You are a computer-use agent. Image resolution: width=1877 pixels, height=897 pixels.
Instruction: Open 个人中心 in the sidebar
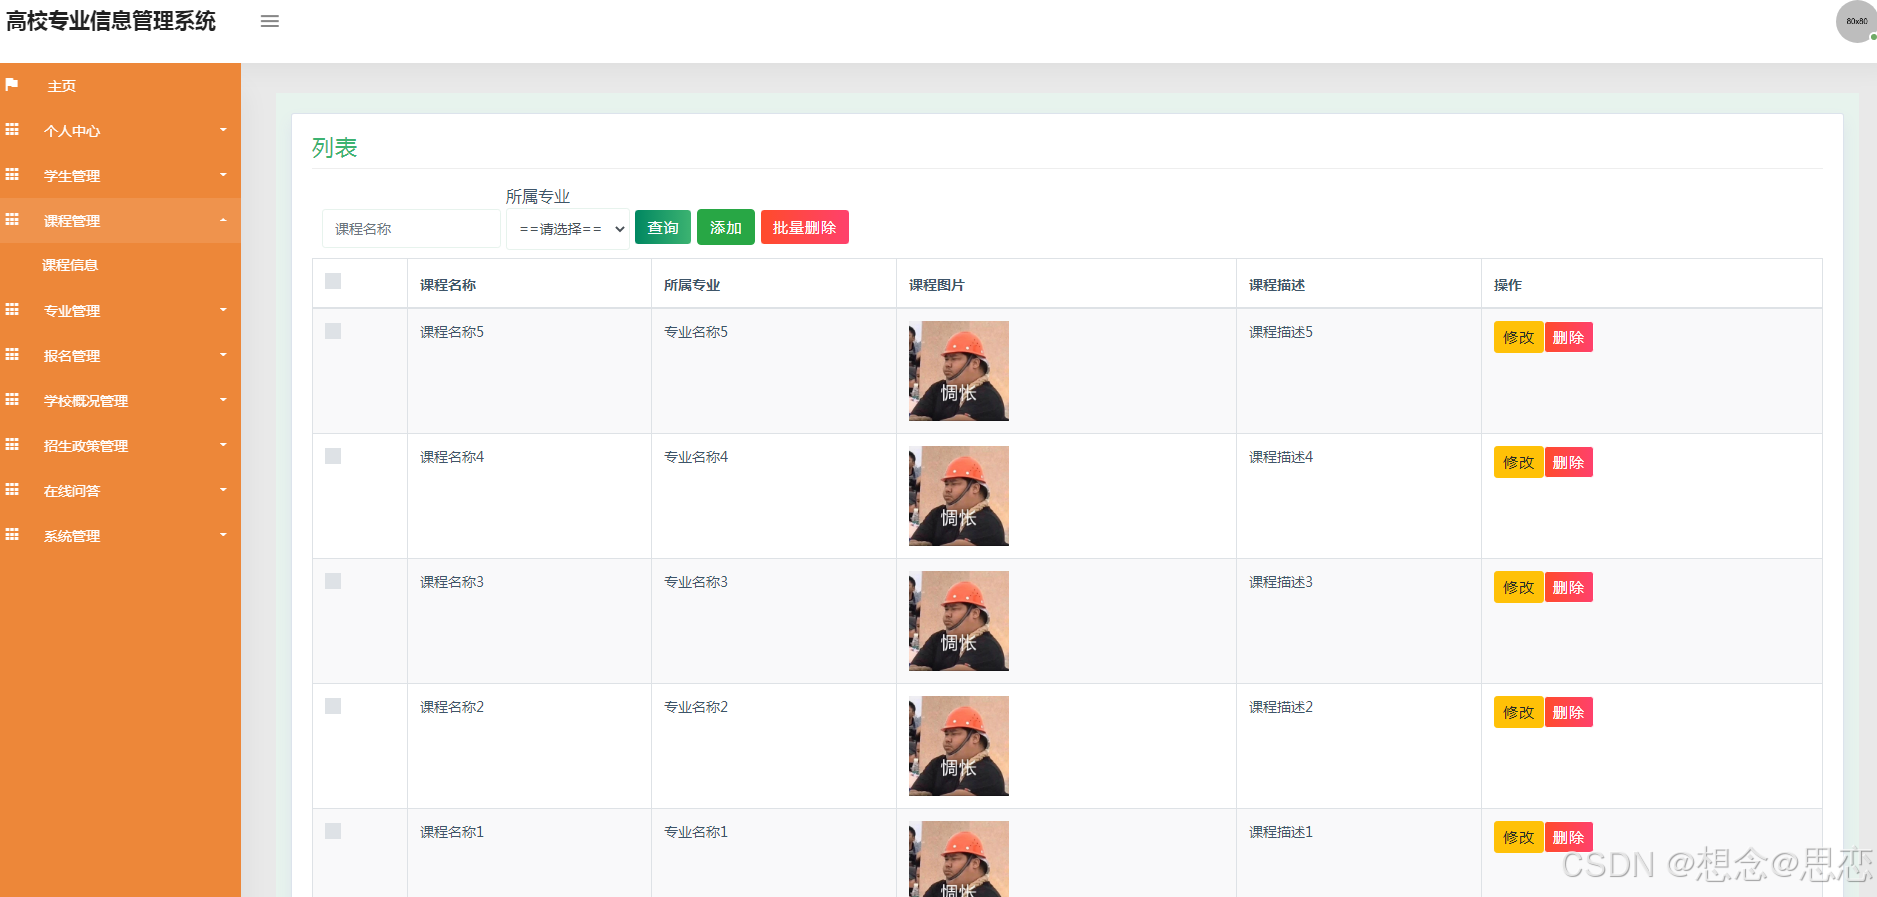click(72, 131)
